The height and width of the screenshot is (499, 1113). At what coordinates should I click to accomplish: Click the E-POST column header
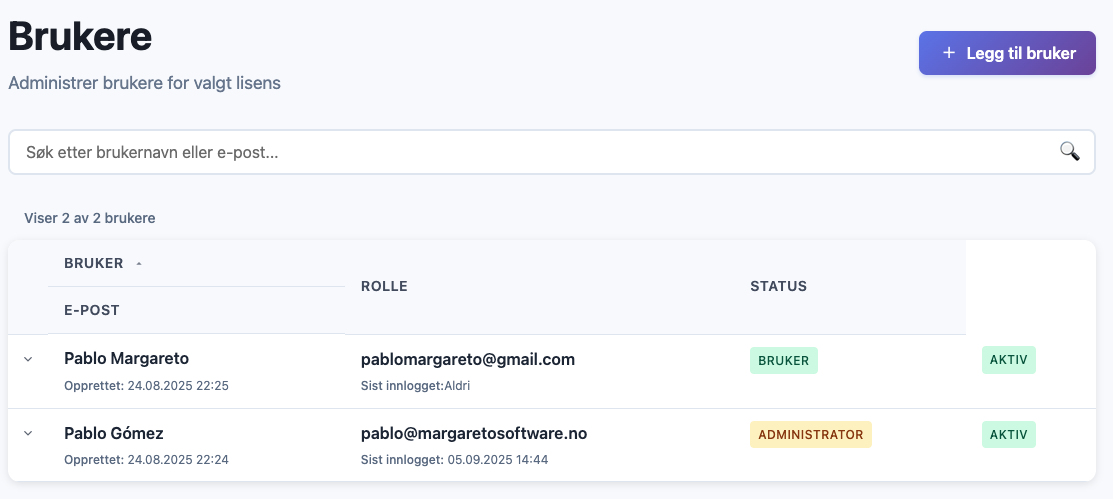pos(92,310)
